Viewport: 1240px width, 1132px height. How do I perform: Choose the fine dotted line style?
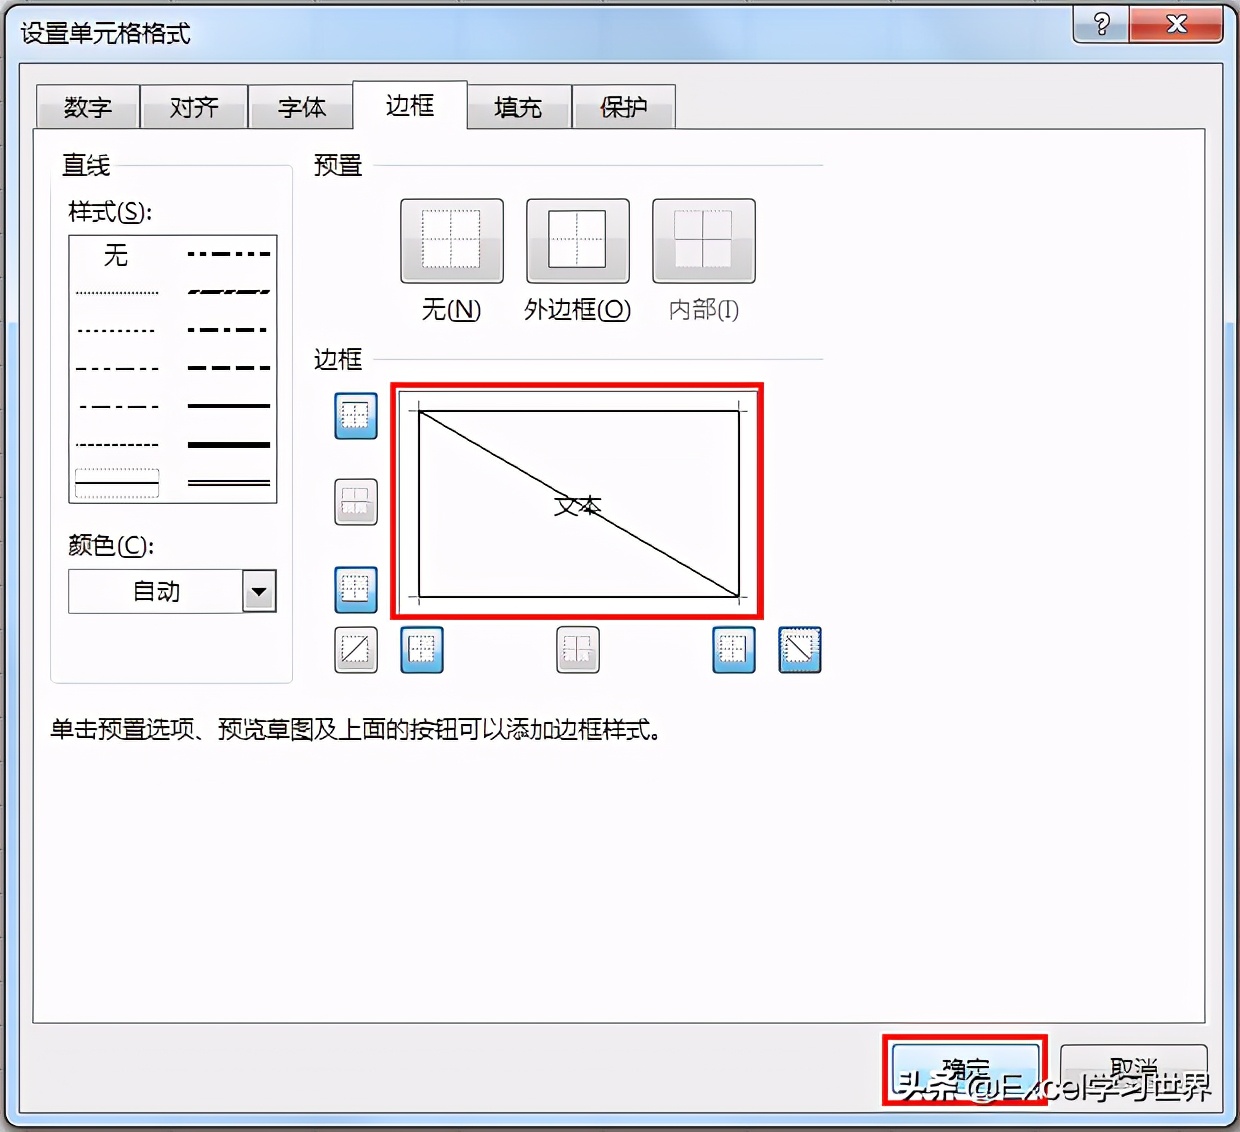point(117,293)
